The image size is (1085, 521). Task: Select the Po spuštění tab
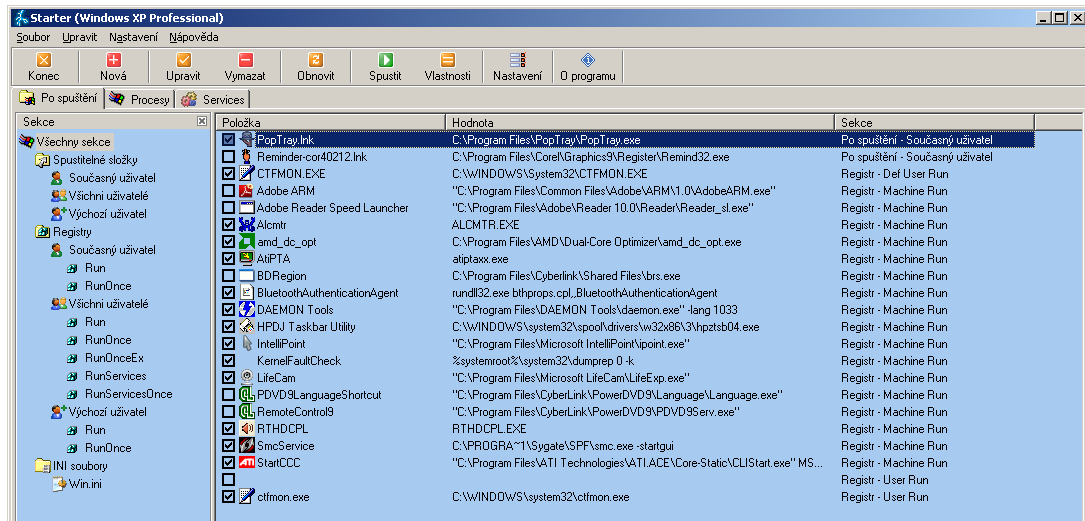(x=59, y=98)
